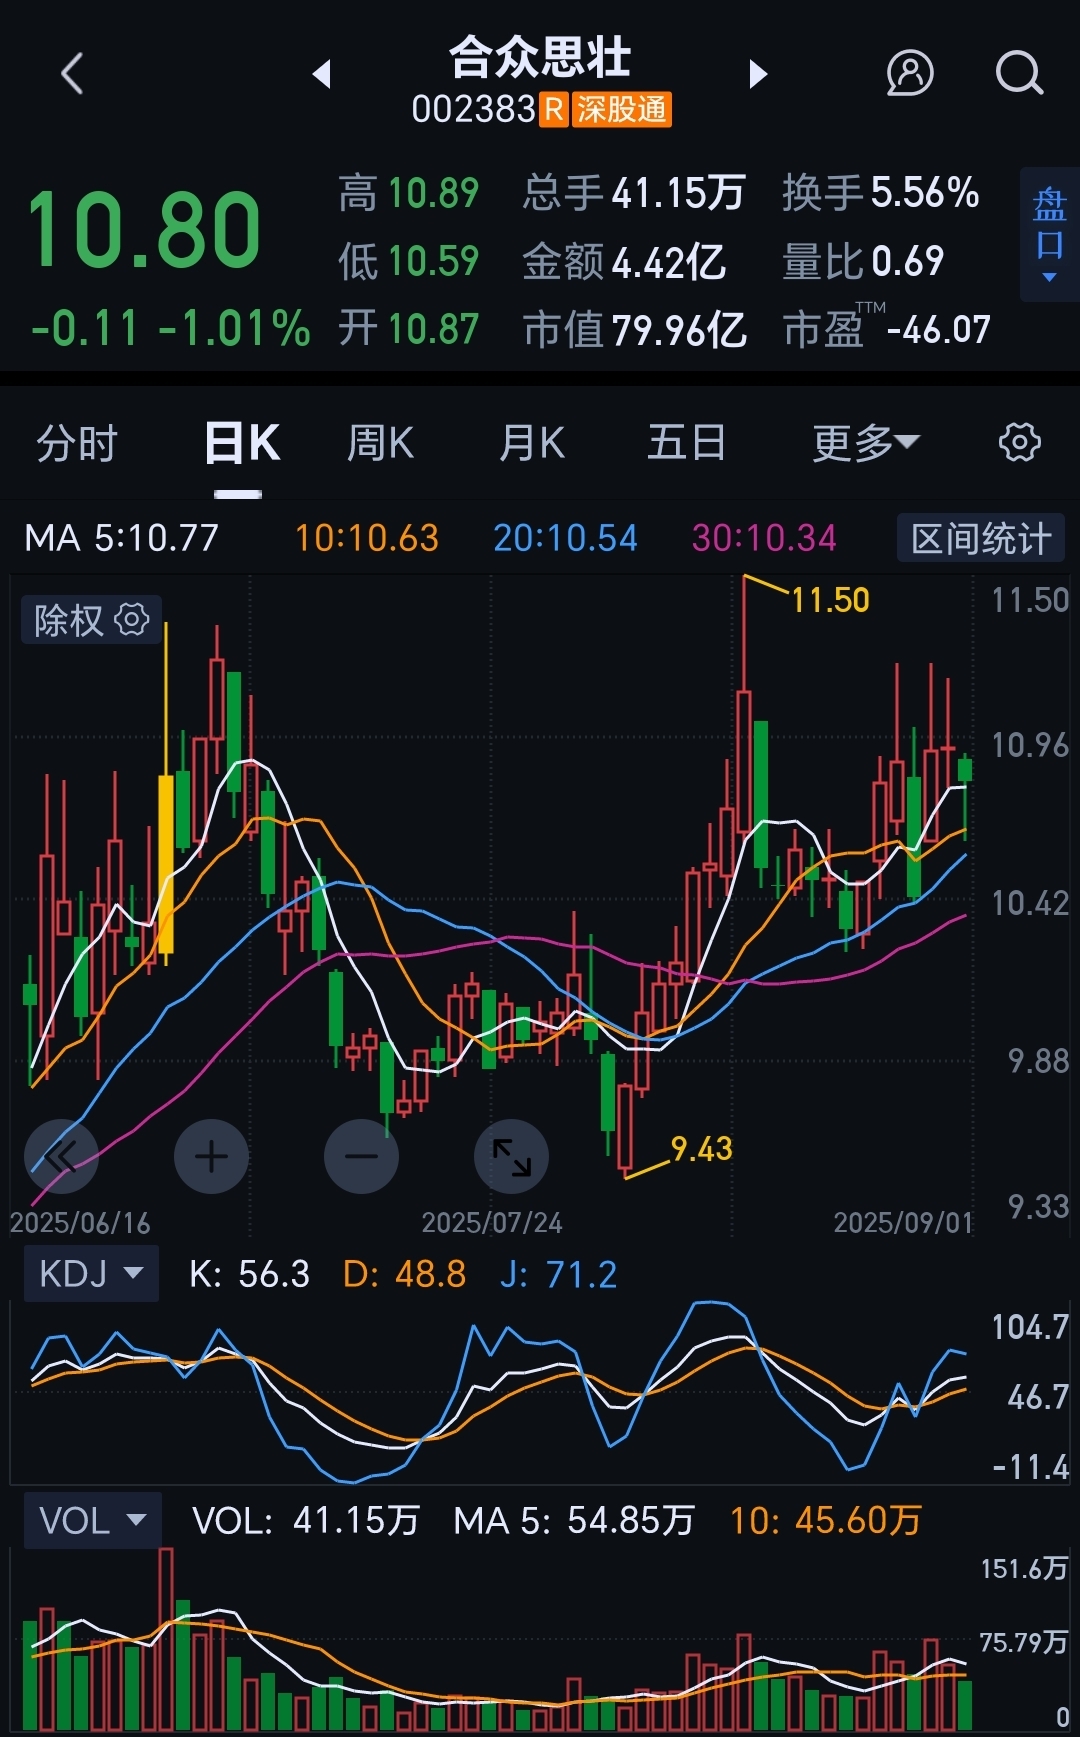Switch to 五日 tab
Screen dimensions: 1080x1737
click(x=686, y=443)
